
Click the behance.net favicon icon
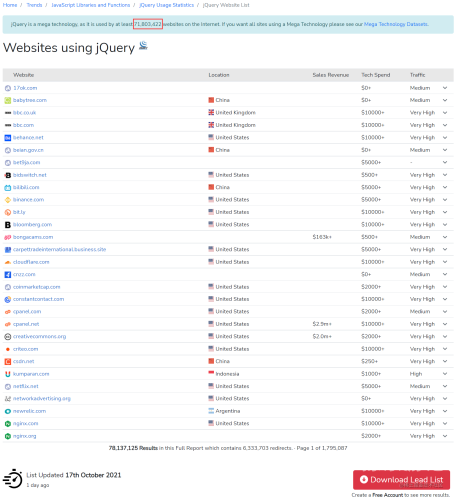(8, 138)
